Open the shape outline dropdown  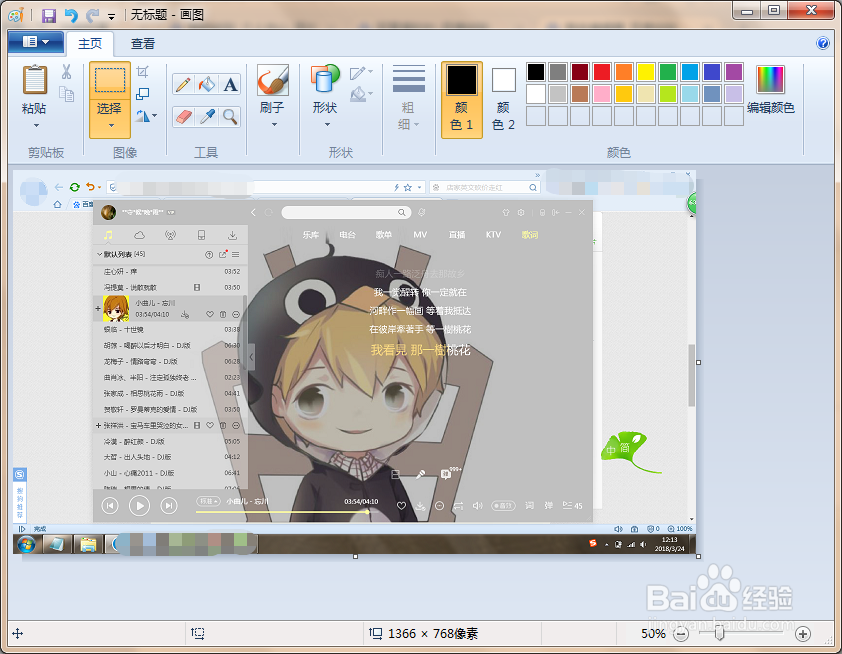point(361,73)
